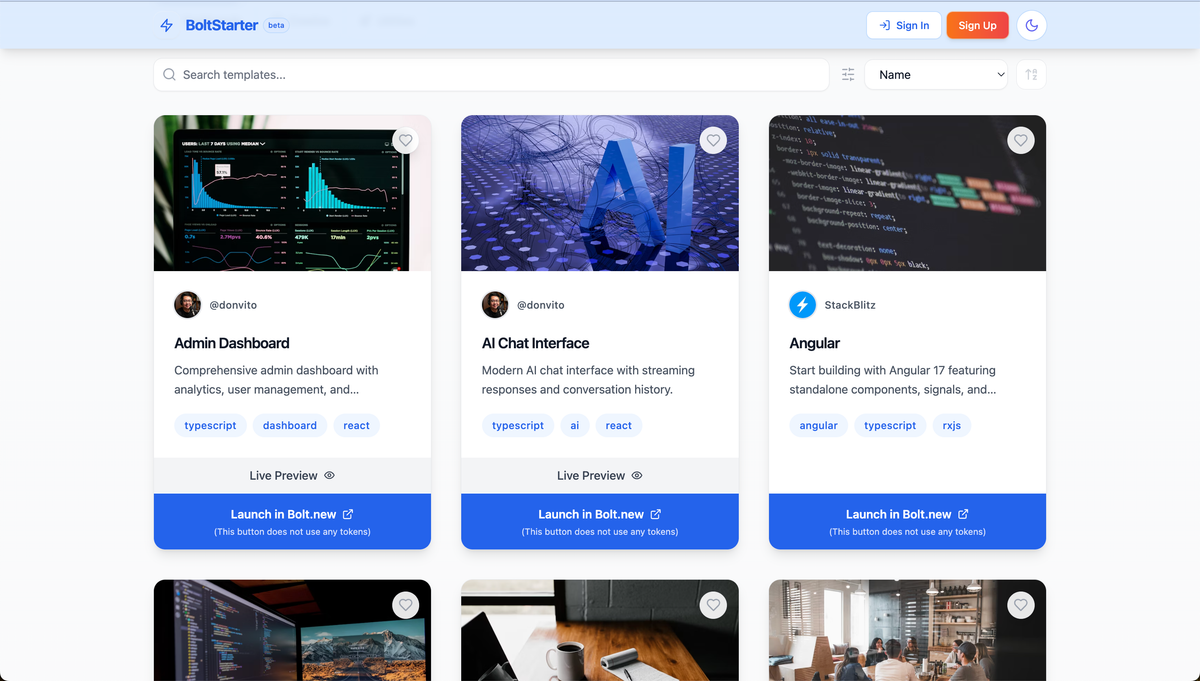Click the BoltStarter brand name link
The image size is (1200, 681).
222,25
